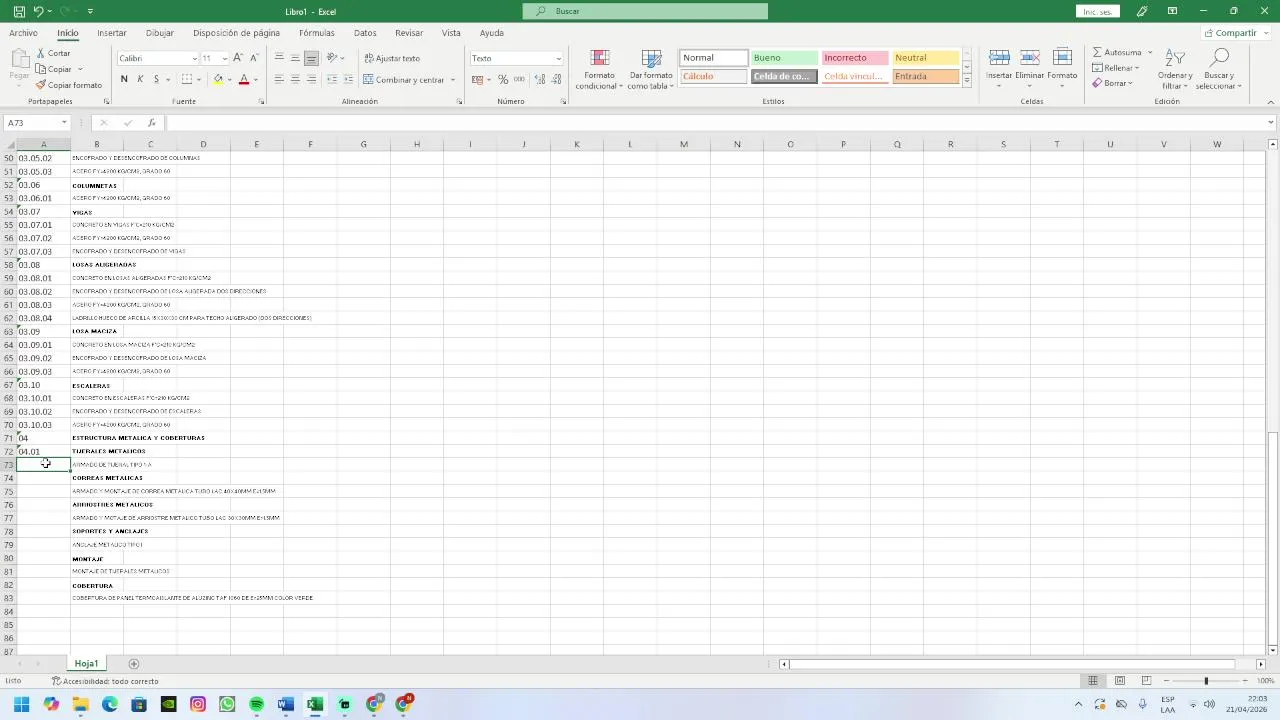Click the Cortar (cut) scissors icon

pyautogui.click(x=41, y=53)
